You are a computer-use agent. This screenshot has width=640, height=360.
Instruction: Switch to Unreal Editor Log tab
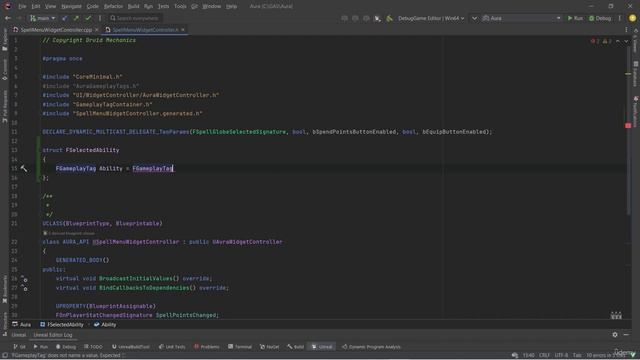53,335
